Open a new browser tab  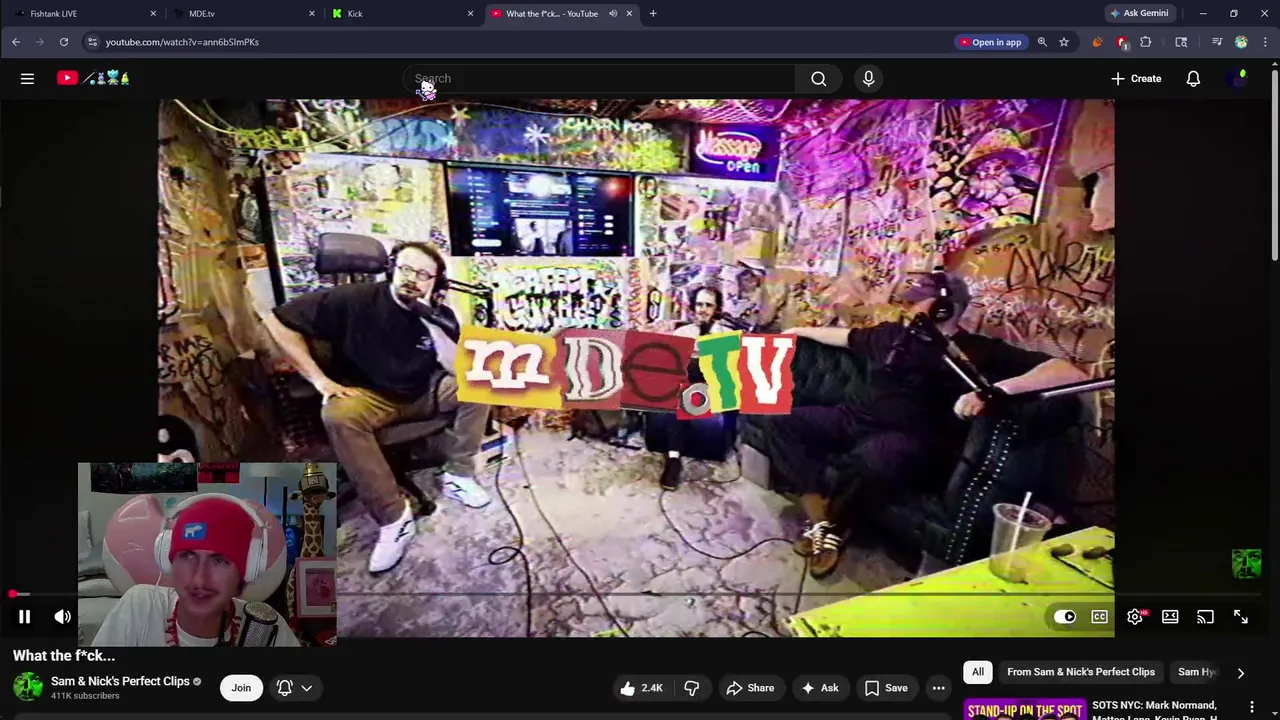[x=653, y=13]
